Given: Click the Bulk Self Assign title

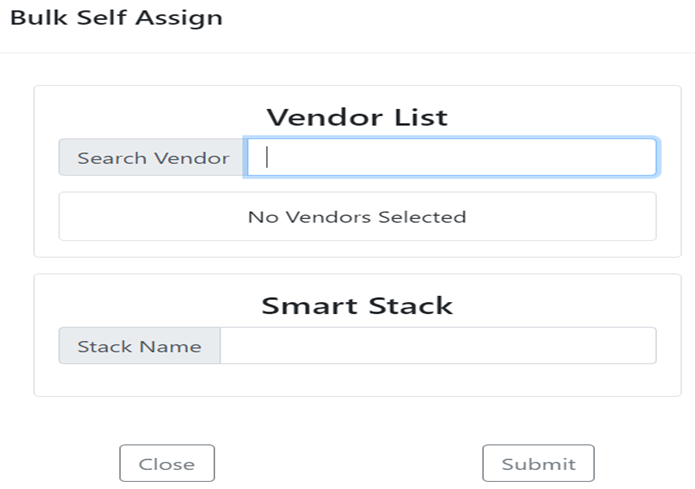Looking at the screenshot, I should point(116,18).
